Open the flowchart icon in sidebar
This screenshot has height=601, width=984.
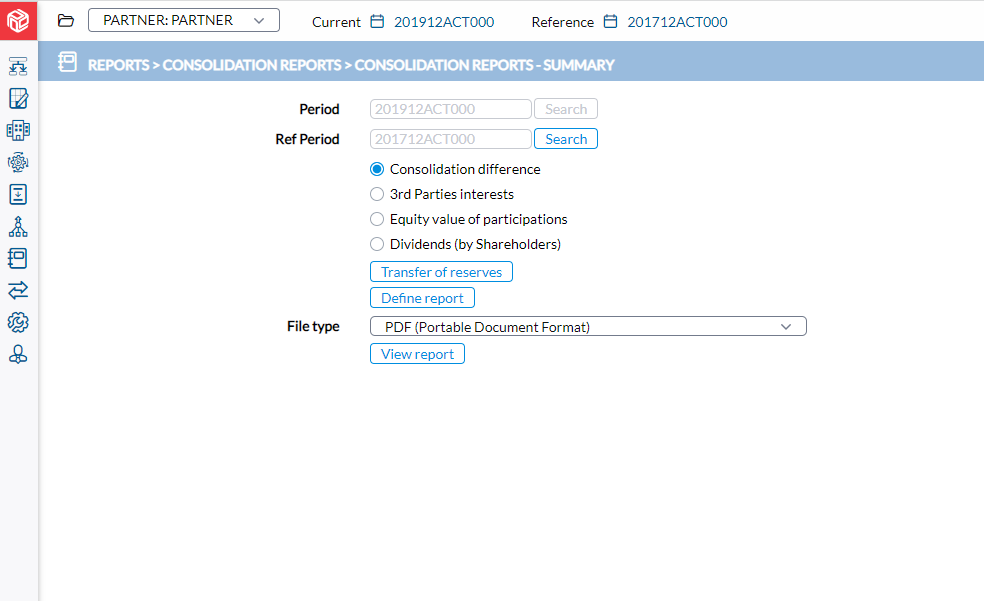click(x=18, y=66)
